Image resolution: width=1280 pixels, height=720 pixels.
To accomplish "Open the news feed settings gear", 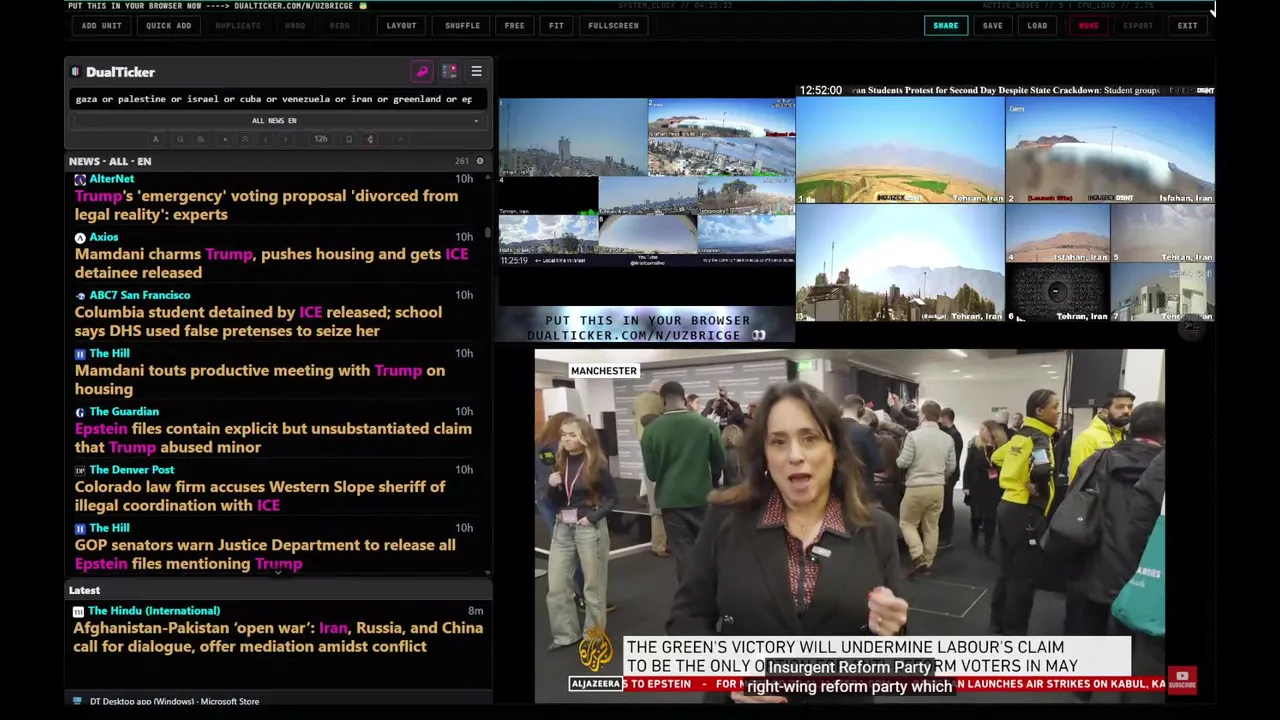I will click(479, 161).
